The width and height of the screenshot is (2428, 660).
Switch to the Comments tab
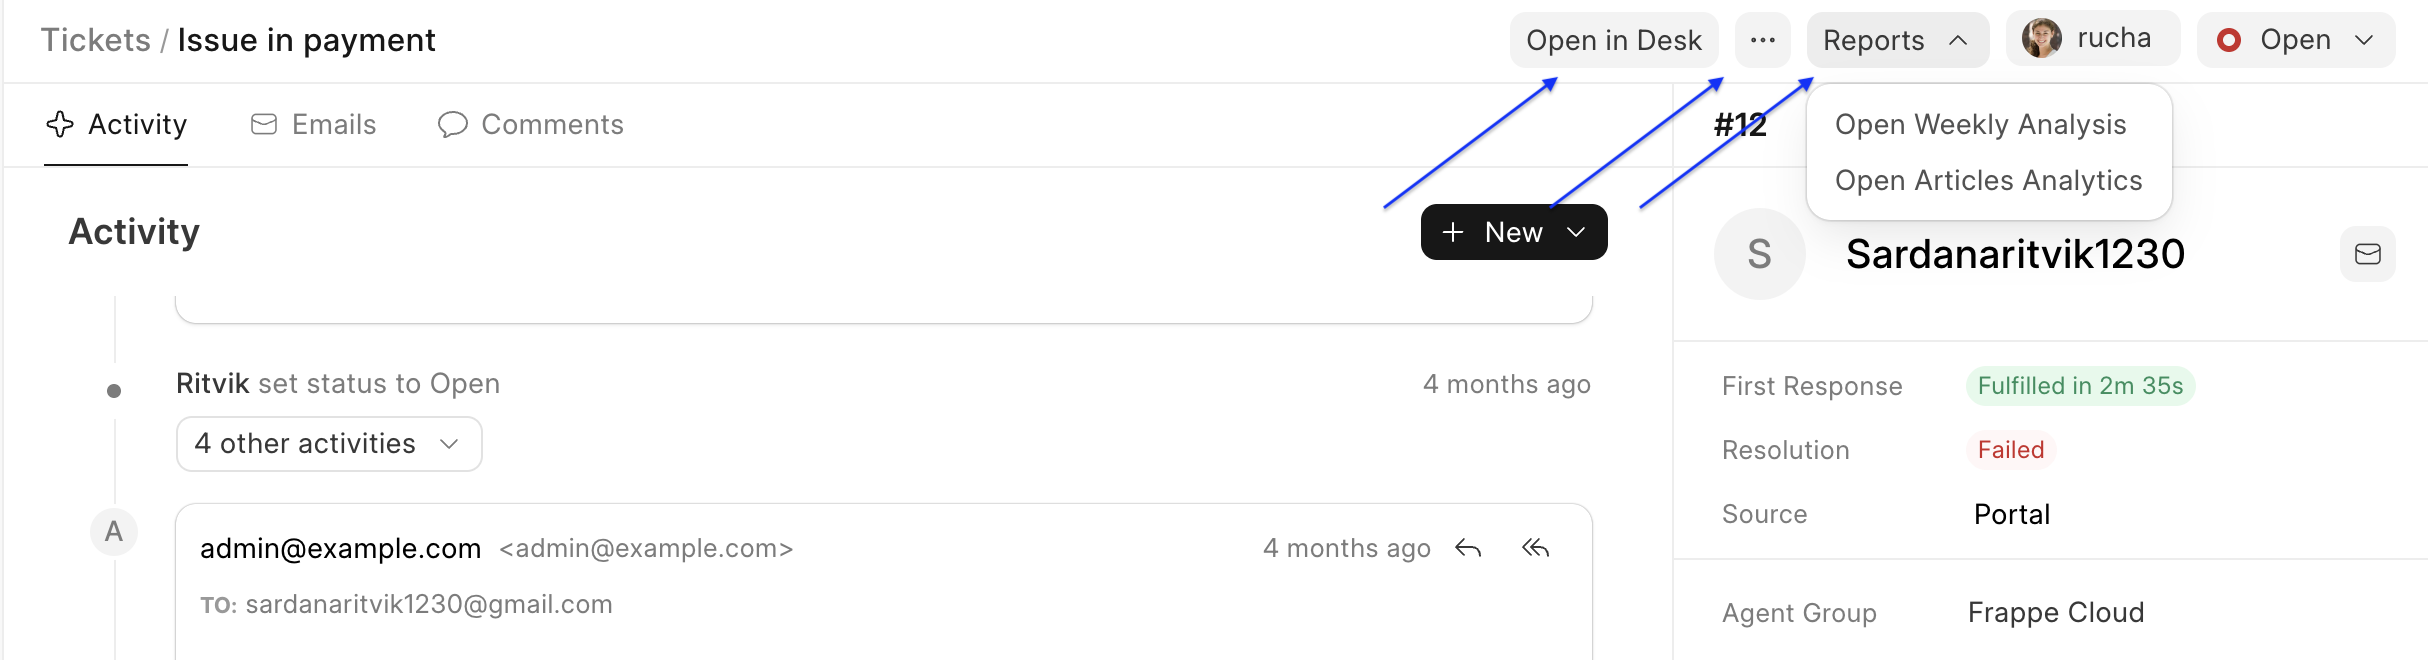pyautogui.click(x=530, y=124)
